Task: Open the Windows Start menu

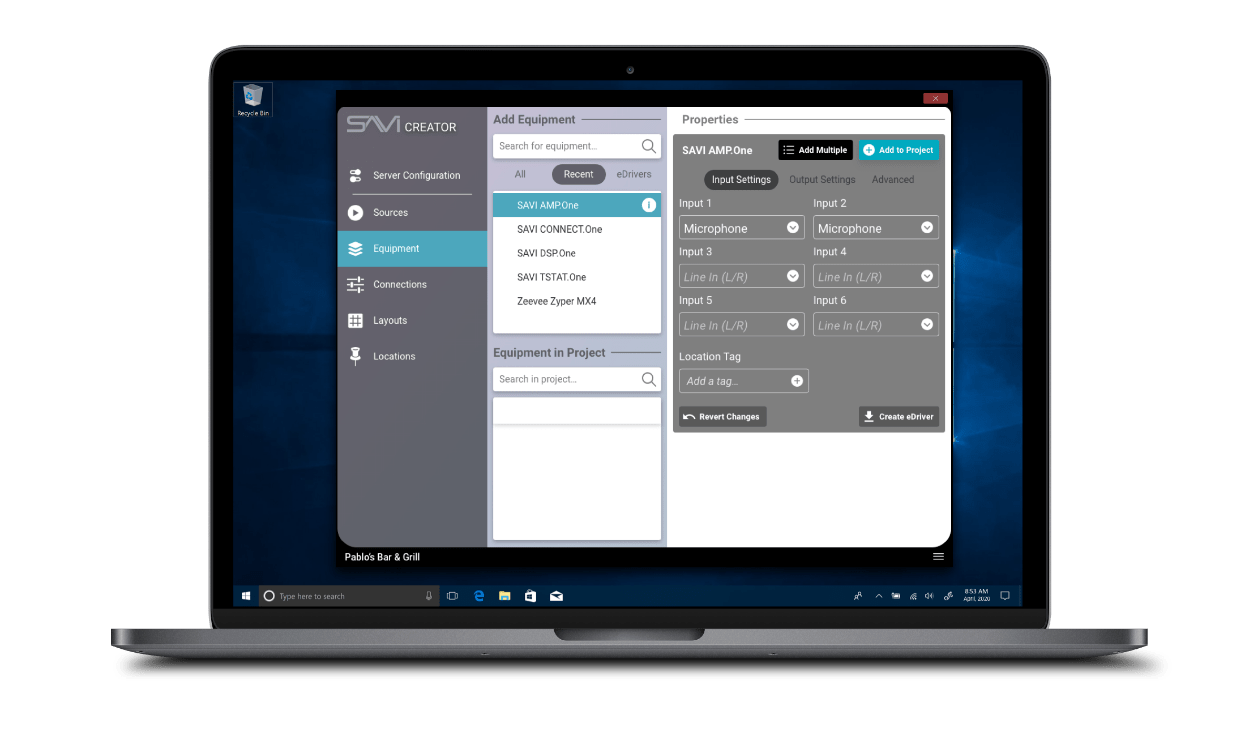Action: tap(246, 596)
